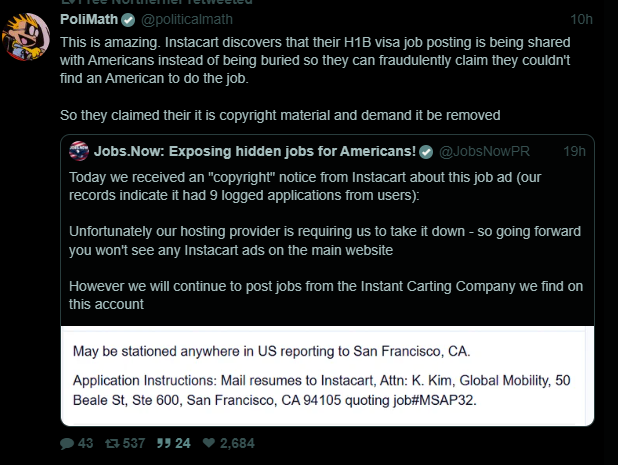Click the 19h quoted tweet timestamp
This screenshot has width=618, height=465.
click(574, 151)
